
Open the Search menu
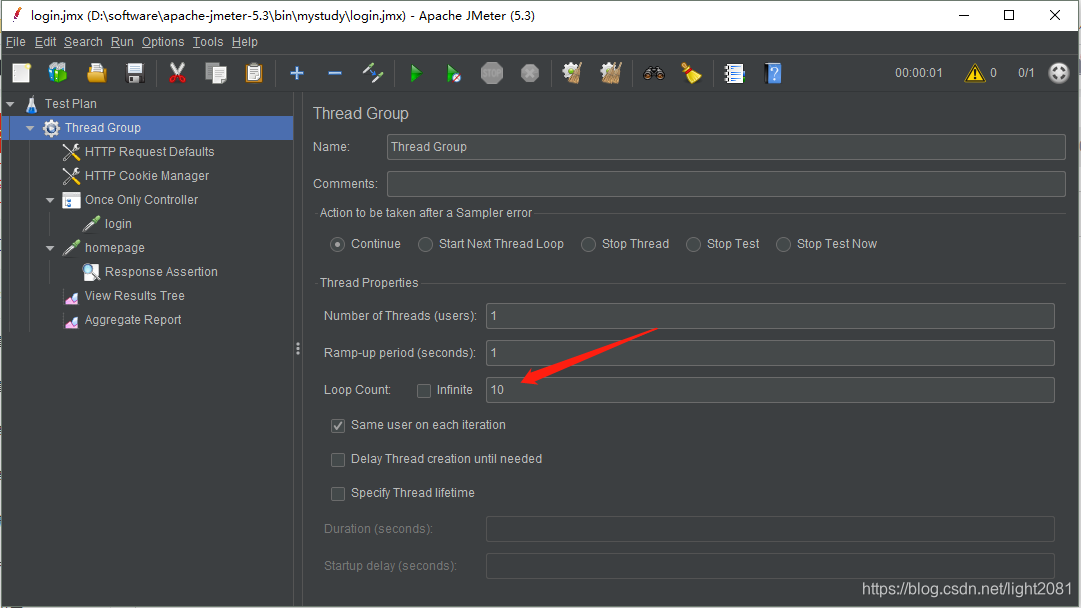point(83,42)
